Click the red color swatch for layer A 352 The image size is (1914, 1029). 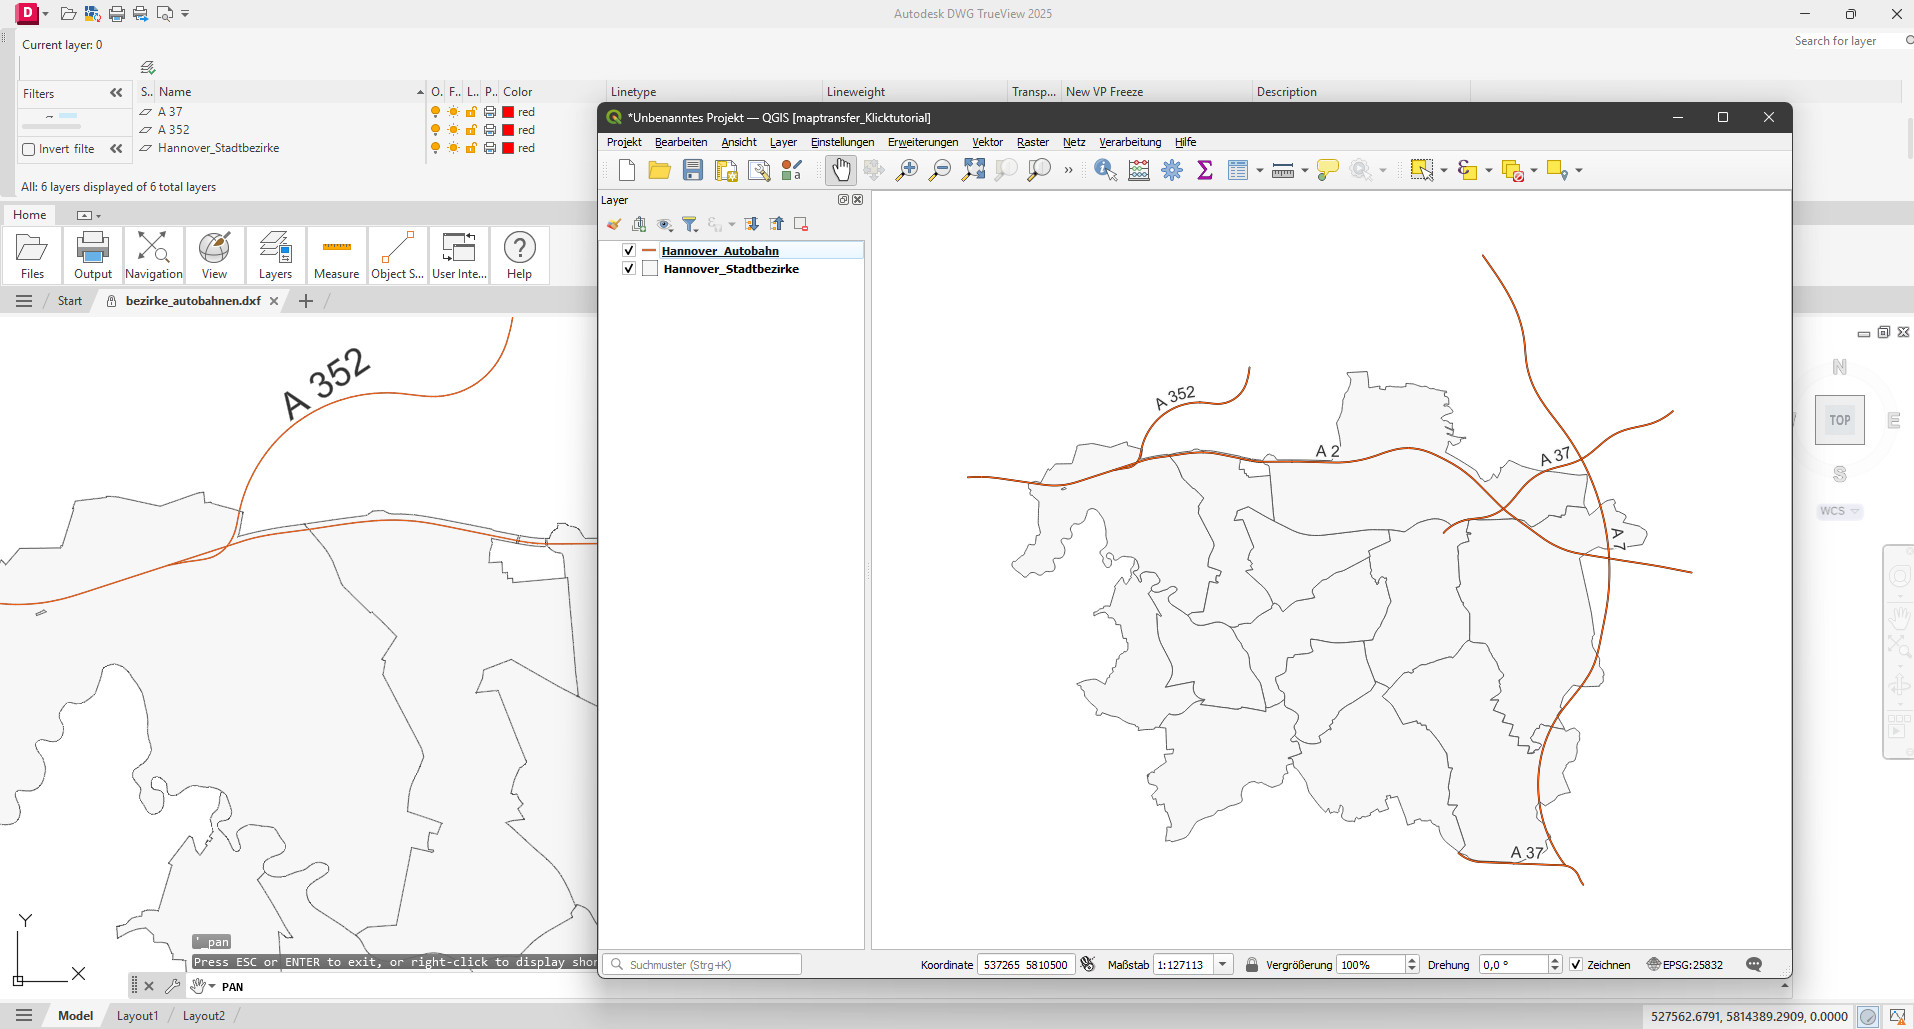[508, 130]
